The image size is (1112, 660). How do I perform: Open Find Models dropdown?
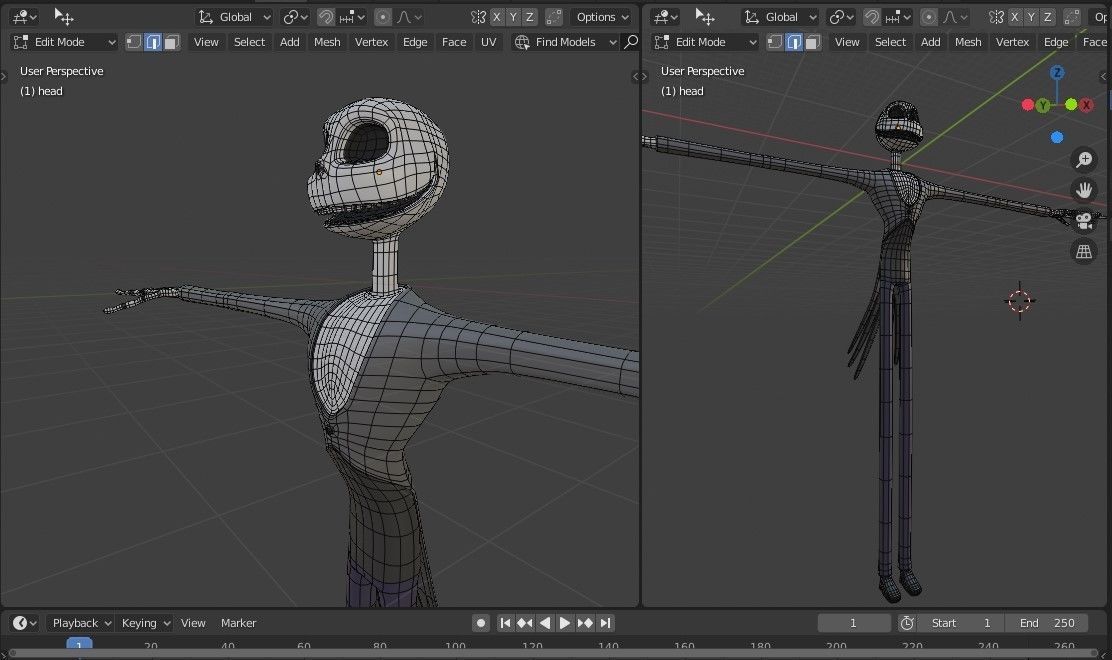click(x=565, y=42)
